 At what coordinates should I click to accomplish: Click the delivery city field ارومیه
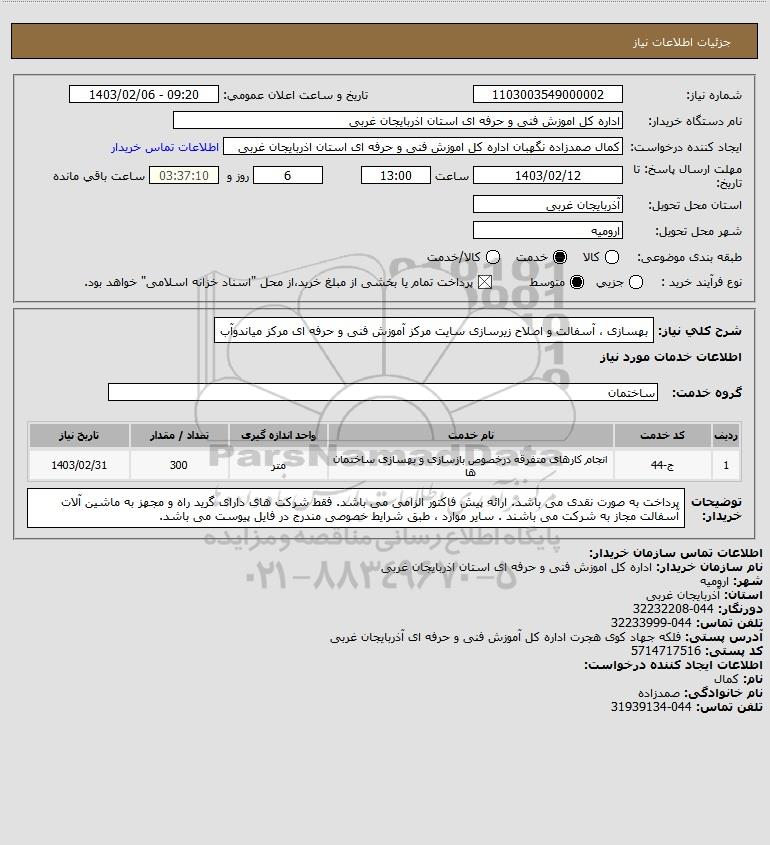tap(547, 231)
